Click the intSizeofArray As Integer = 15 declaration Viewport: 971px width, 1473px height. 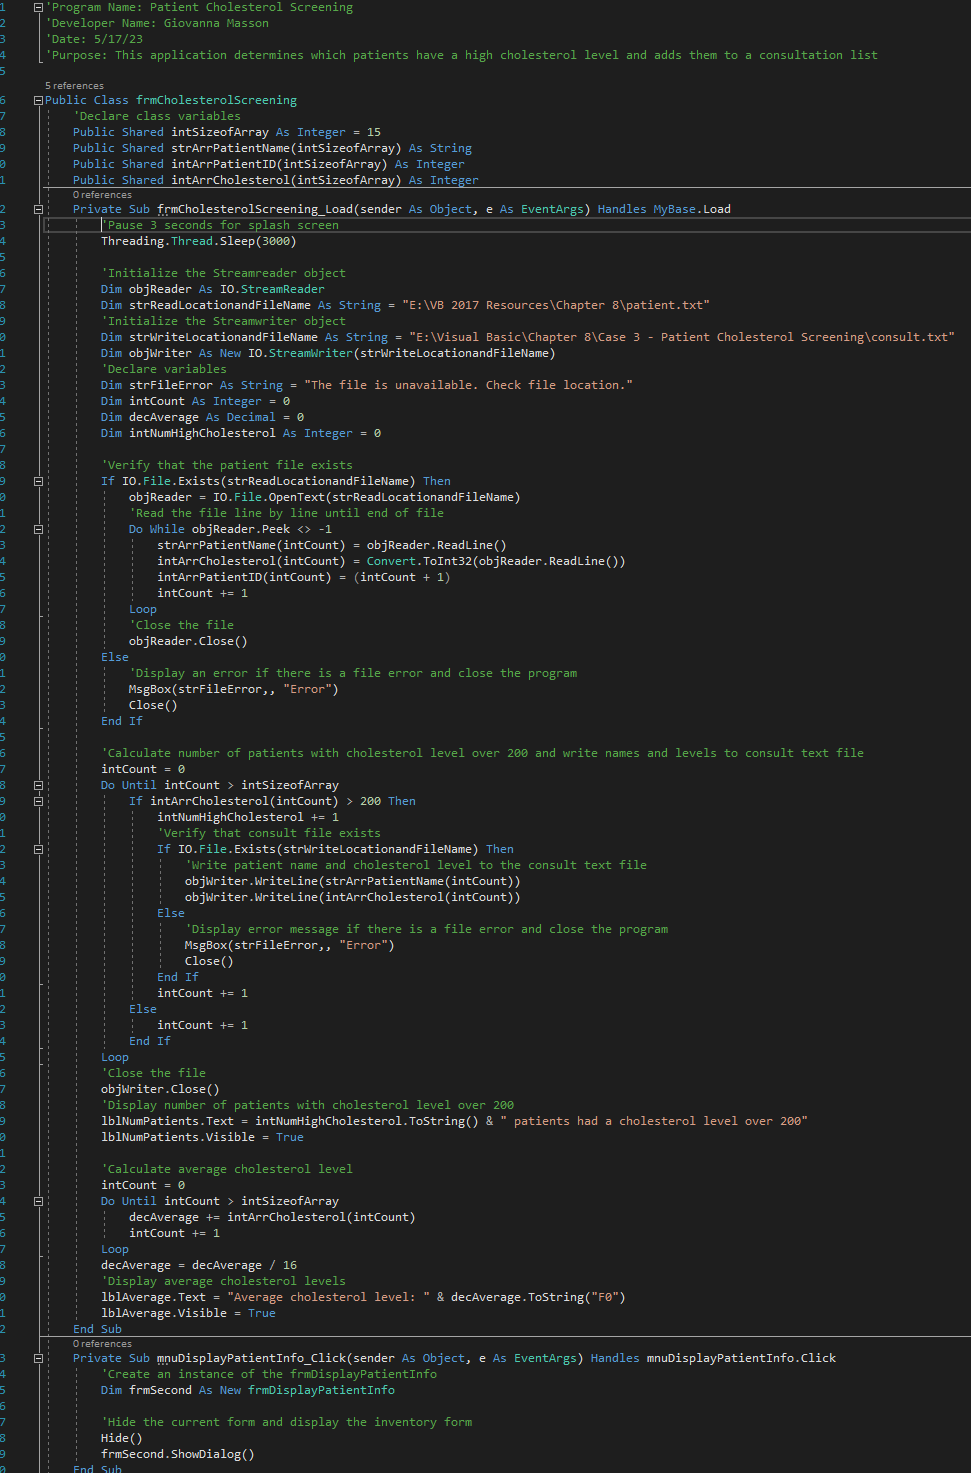(227, 132)
